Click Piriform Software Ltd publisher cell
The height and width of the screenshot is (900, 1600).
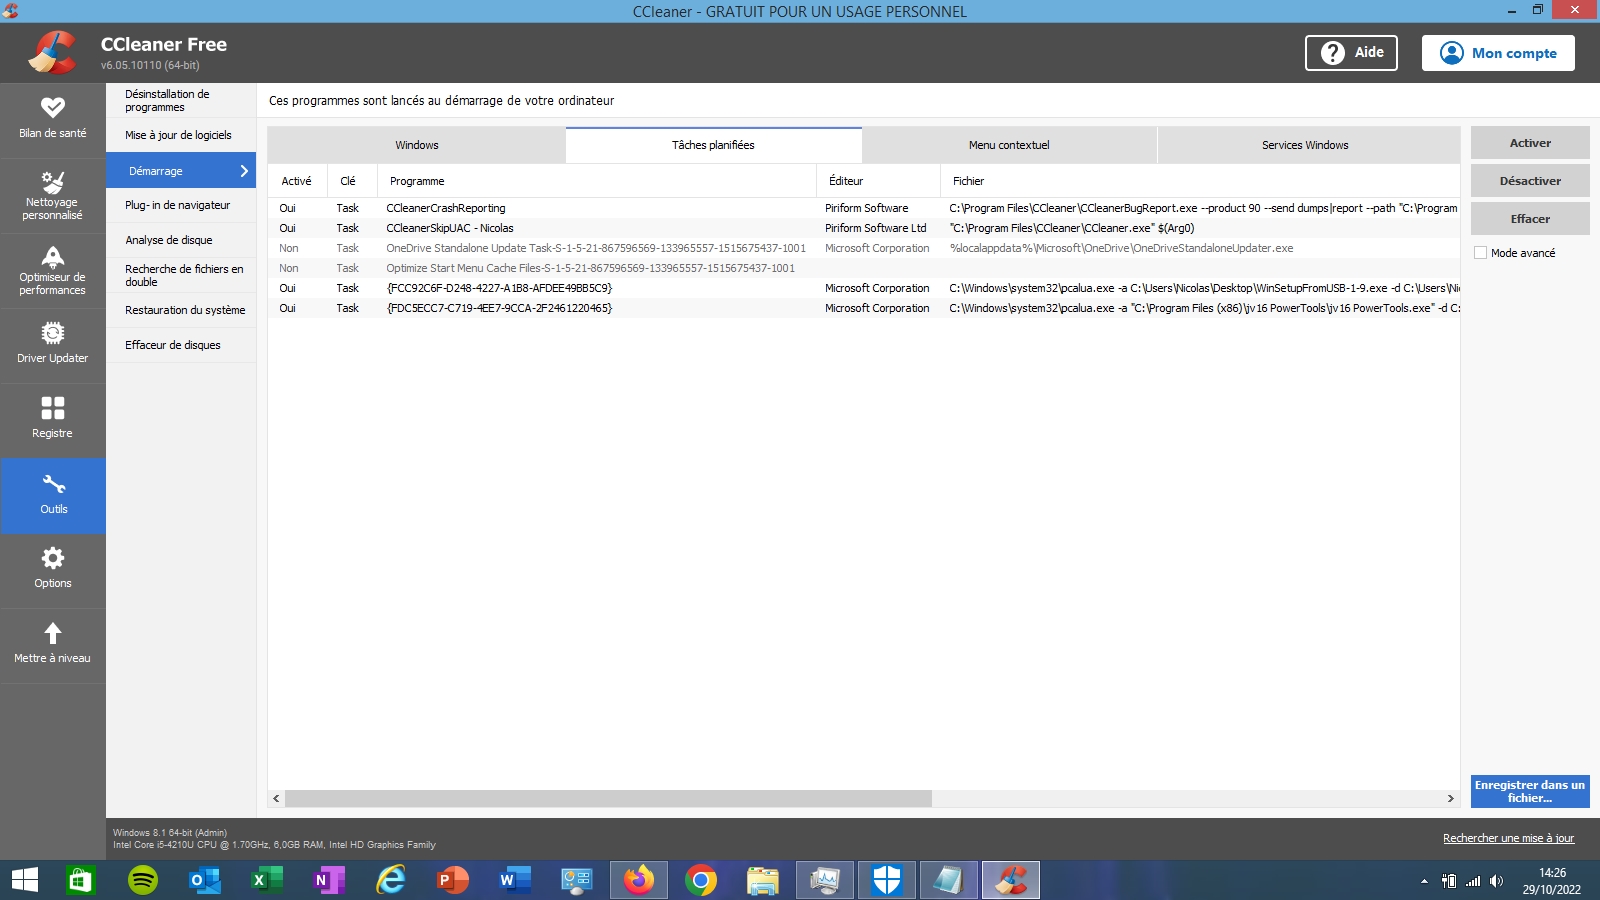(875, 228)
